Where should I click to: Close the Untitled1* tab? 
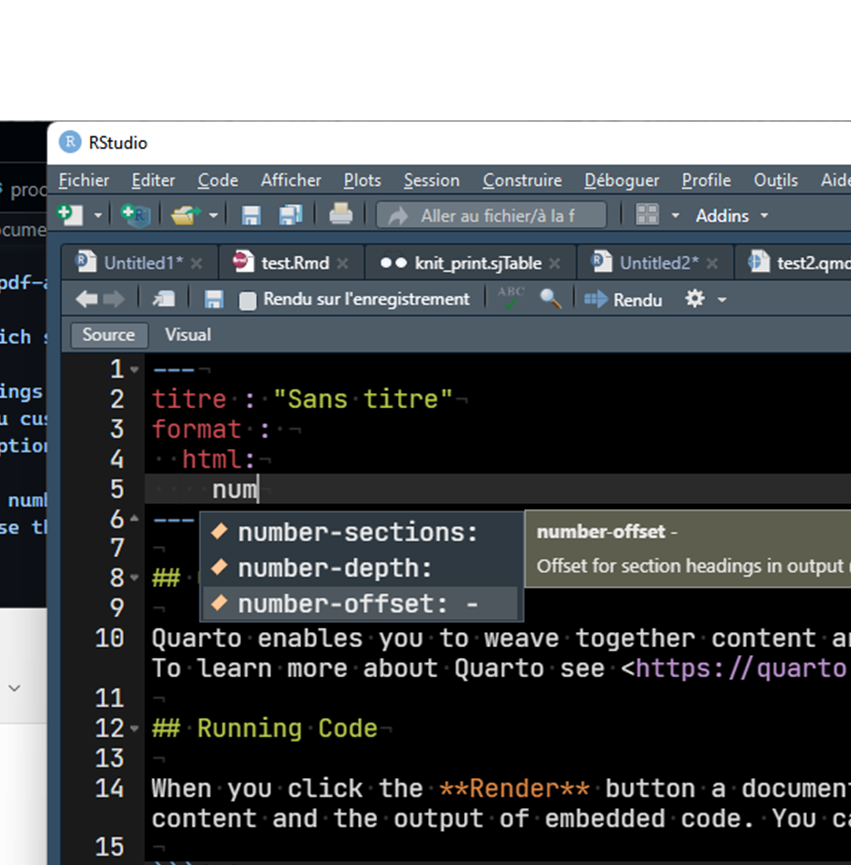pyautogui.click(x=196, y=264)
